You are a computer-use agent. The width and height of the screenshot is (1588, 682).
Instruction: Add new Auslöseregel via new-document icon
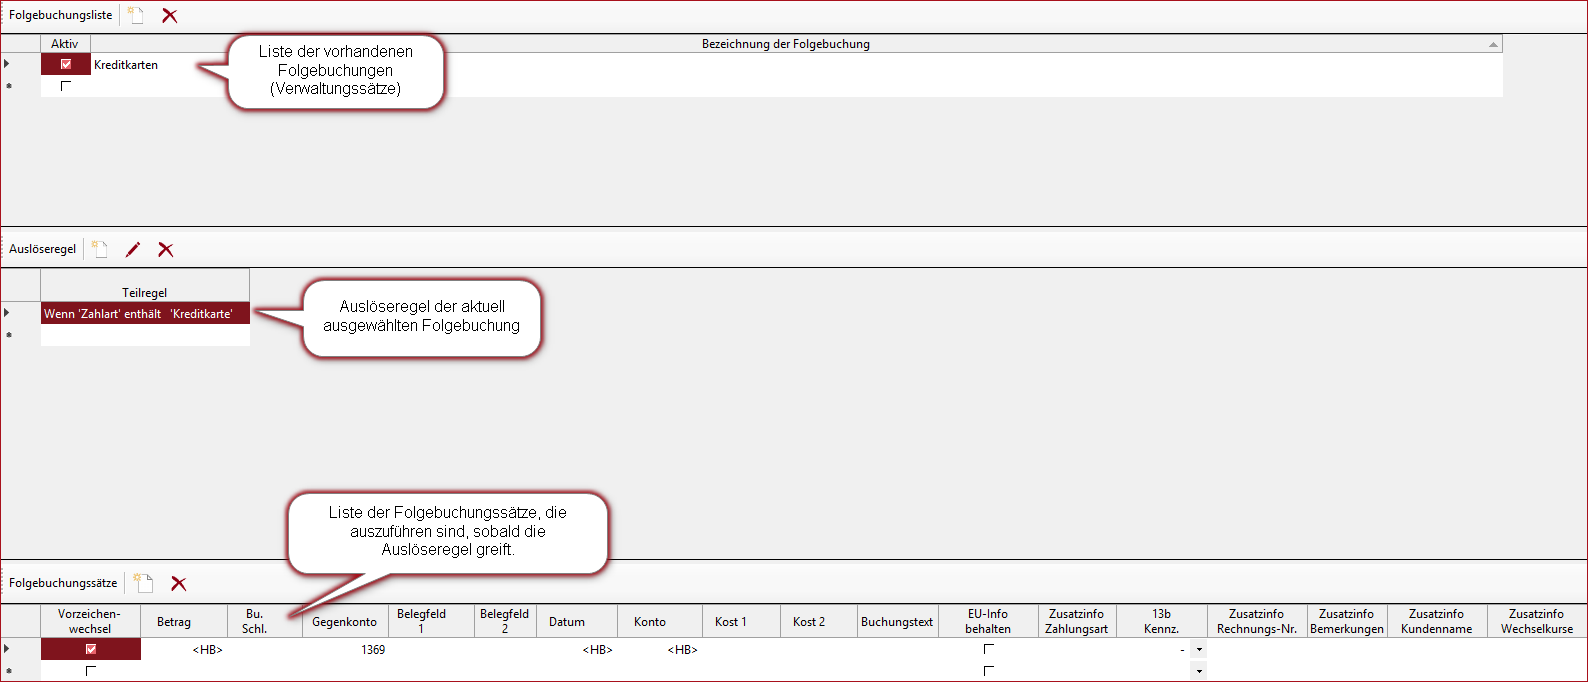coord(100,249)
